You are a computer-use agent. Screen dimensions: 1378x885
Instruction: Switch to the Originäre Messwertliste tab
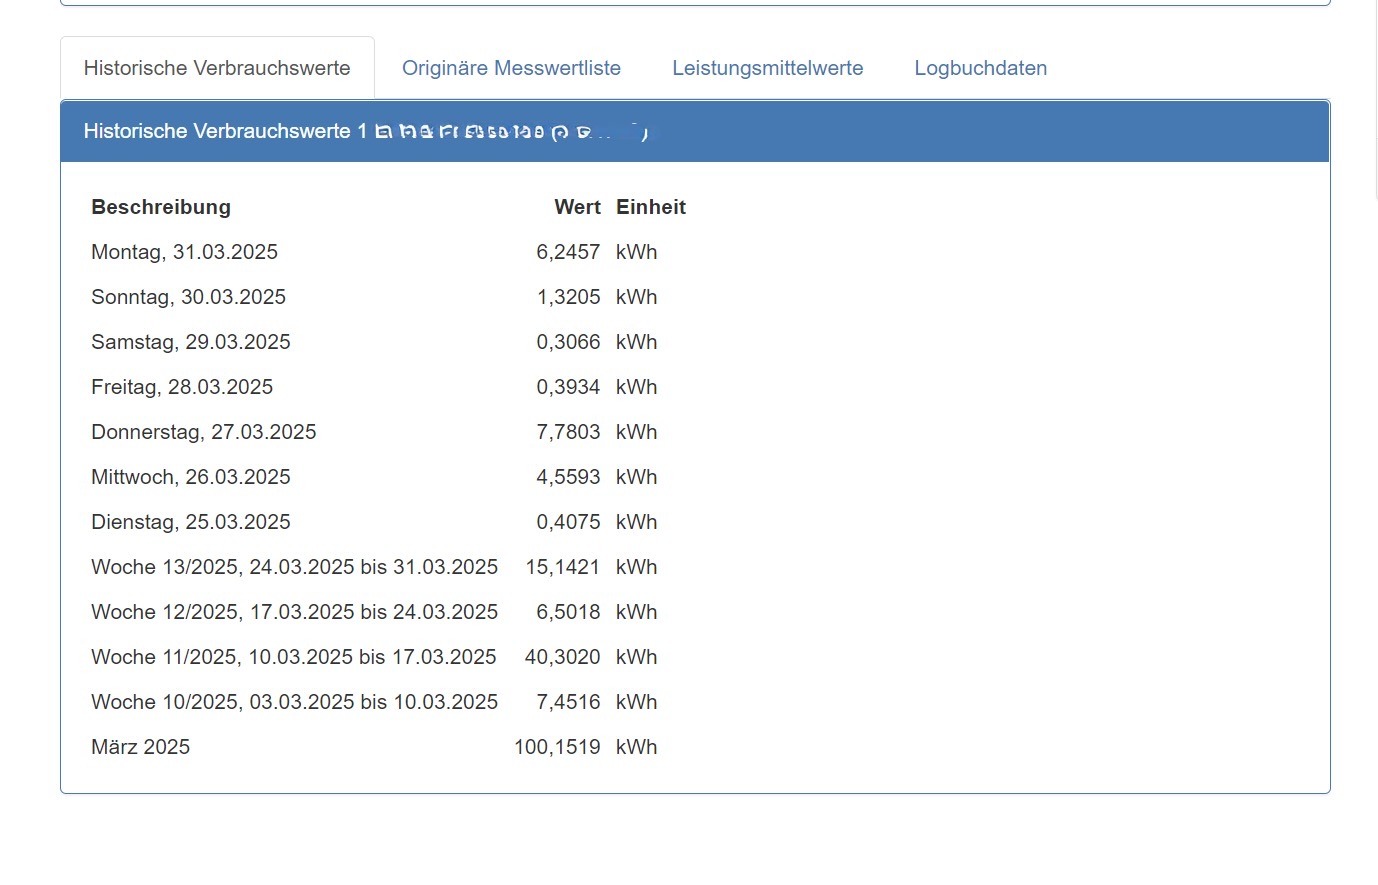coord(511,67)
